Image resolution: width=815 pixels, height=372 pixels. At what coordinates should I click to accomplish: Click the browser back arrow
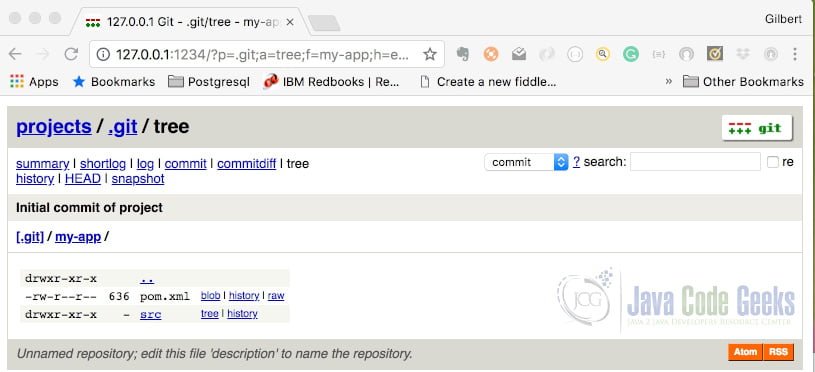(x=15, y=54)
